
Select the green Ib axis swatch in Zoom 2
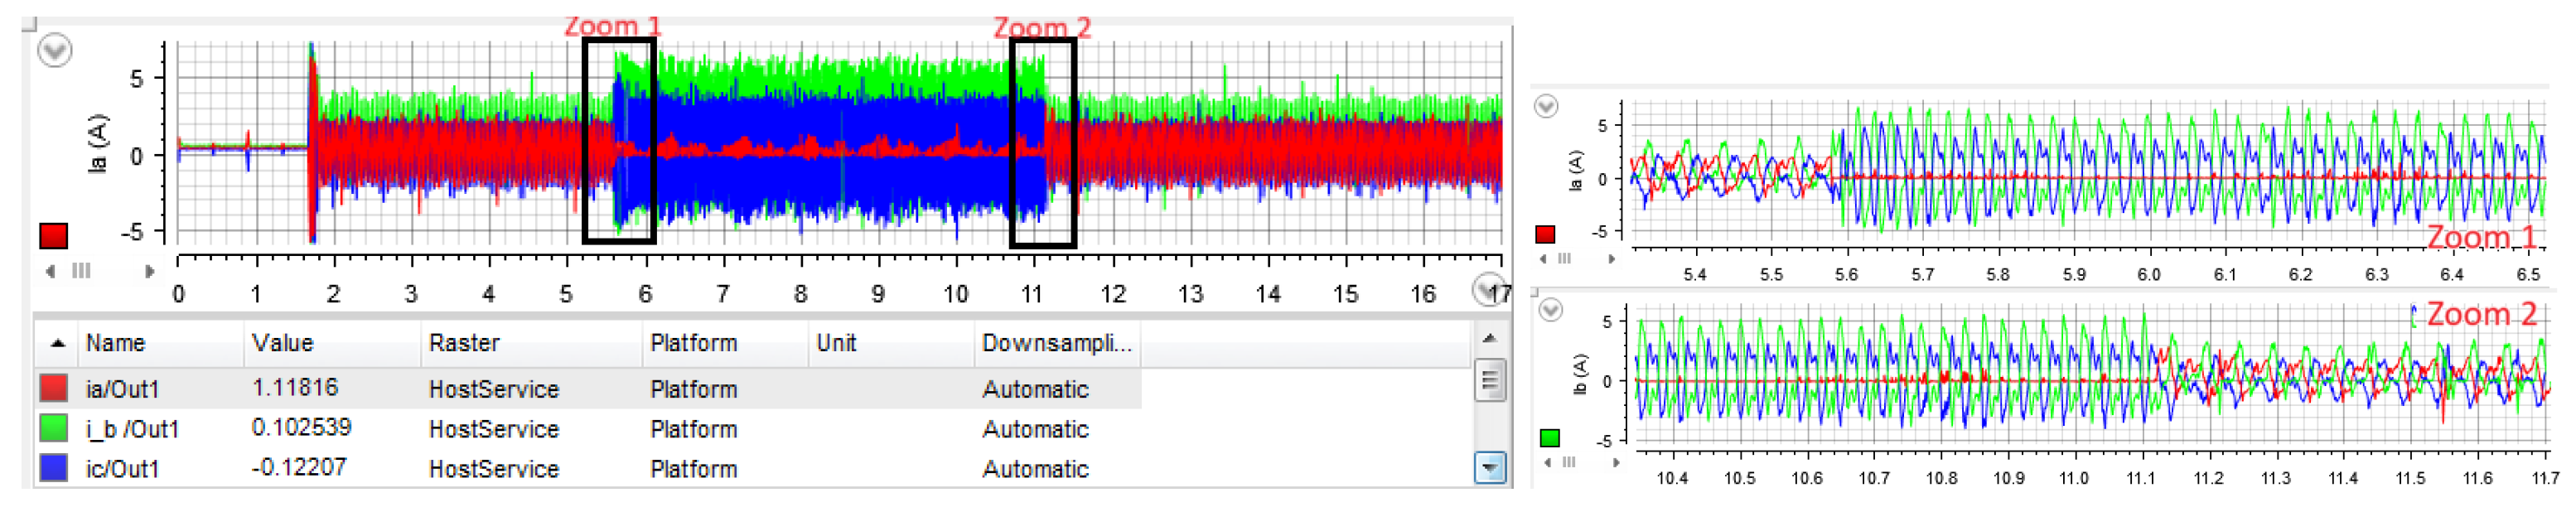(1550, 438)
